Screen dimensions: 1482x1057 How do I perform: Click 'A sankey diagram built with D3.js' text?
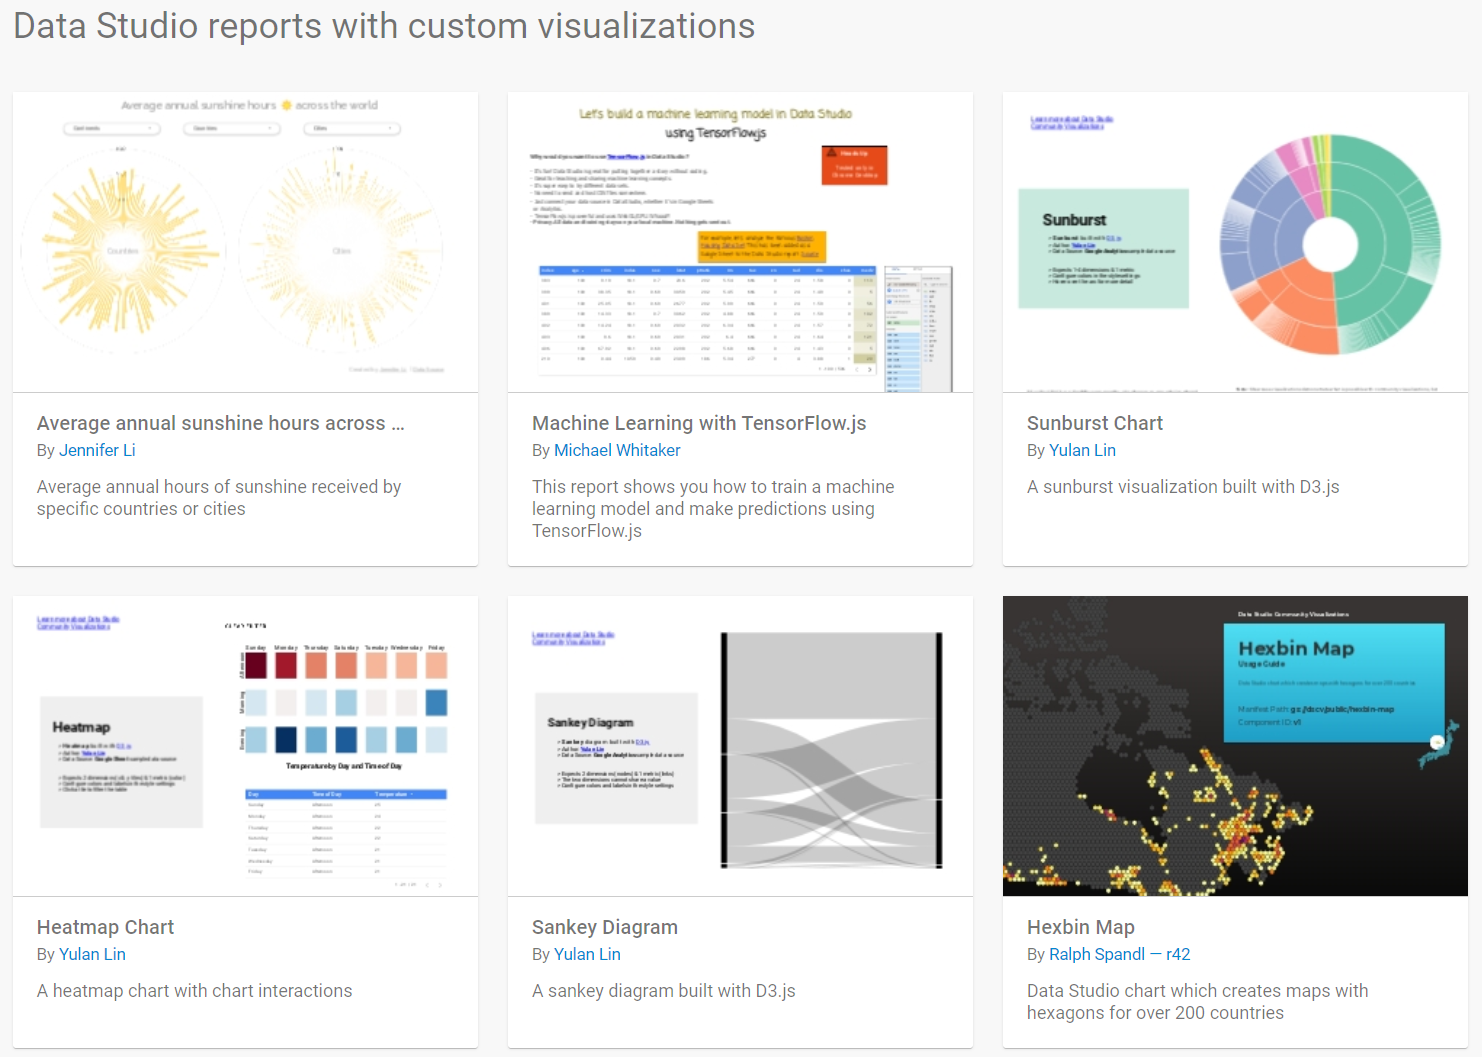[664, 991]
